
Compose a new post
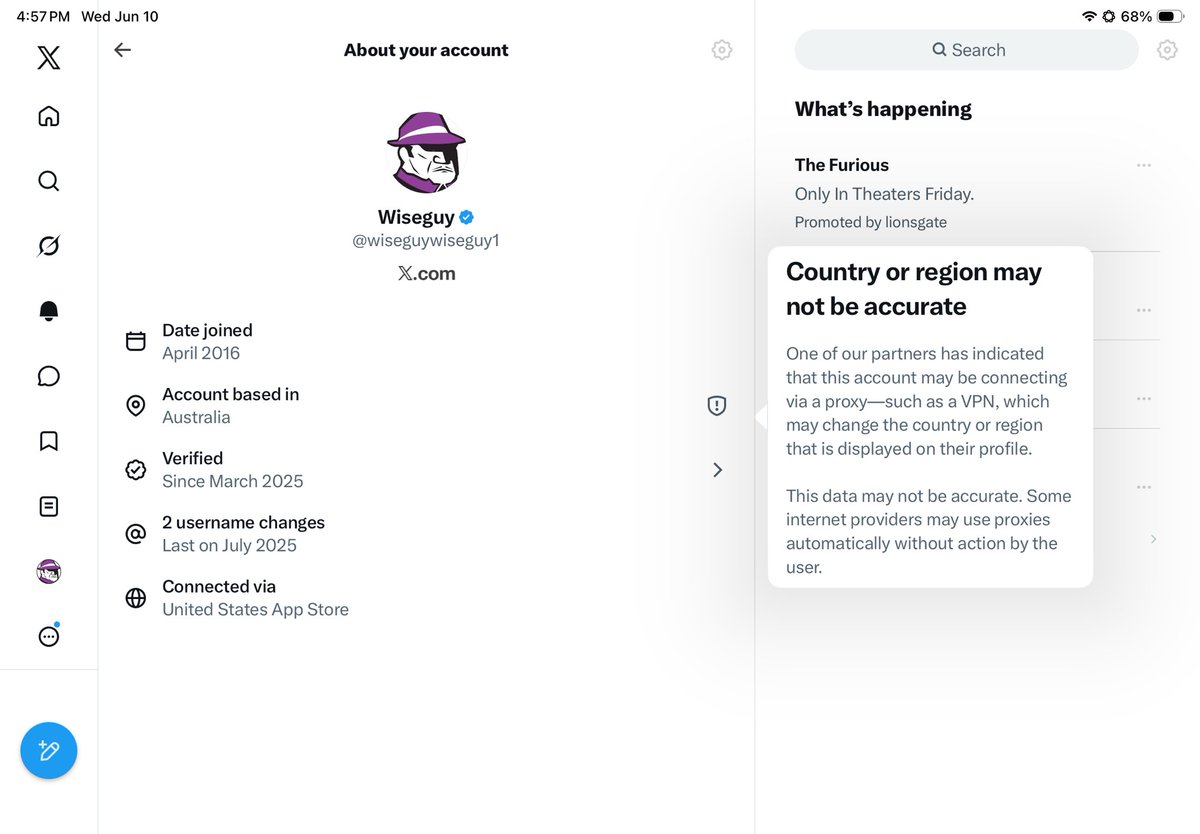pos(48,750)
